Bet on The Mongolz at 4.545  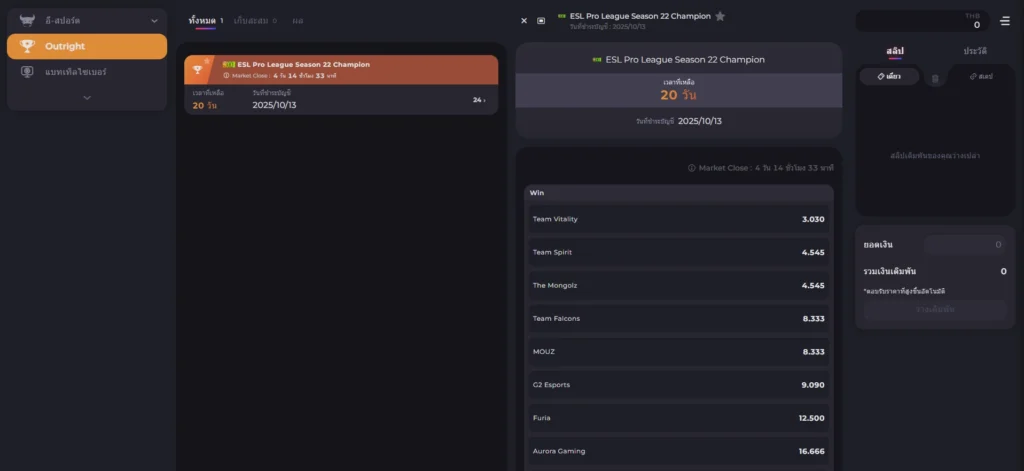pos(679,285)
